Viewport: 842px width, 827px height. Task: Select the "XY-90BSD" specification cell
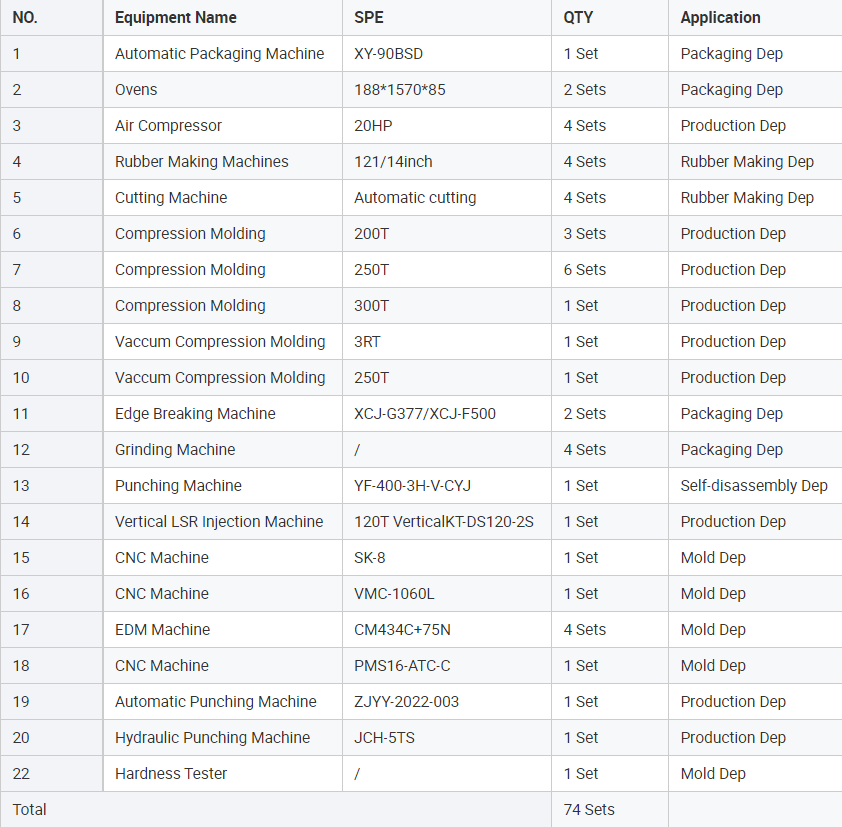tap(388, 54)
